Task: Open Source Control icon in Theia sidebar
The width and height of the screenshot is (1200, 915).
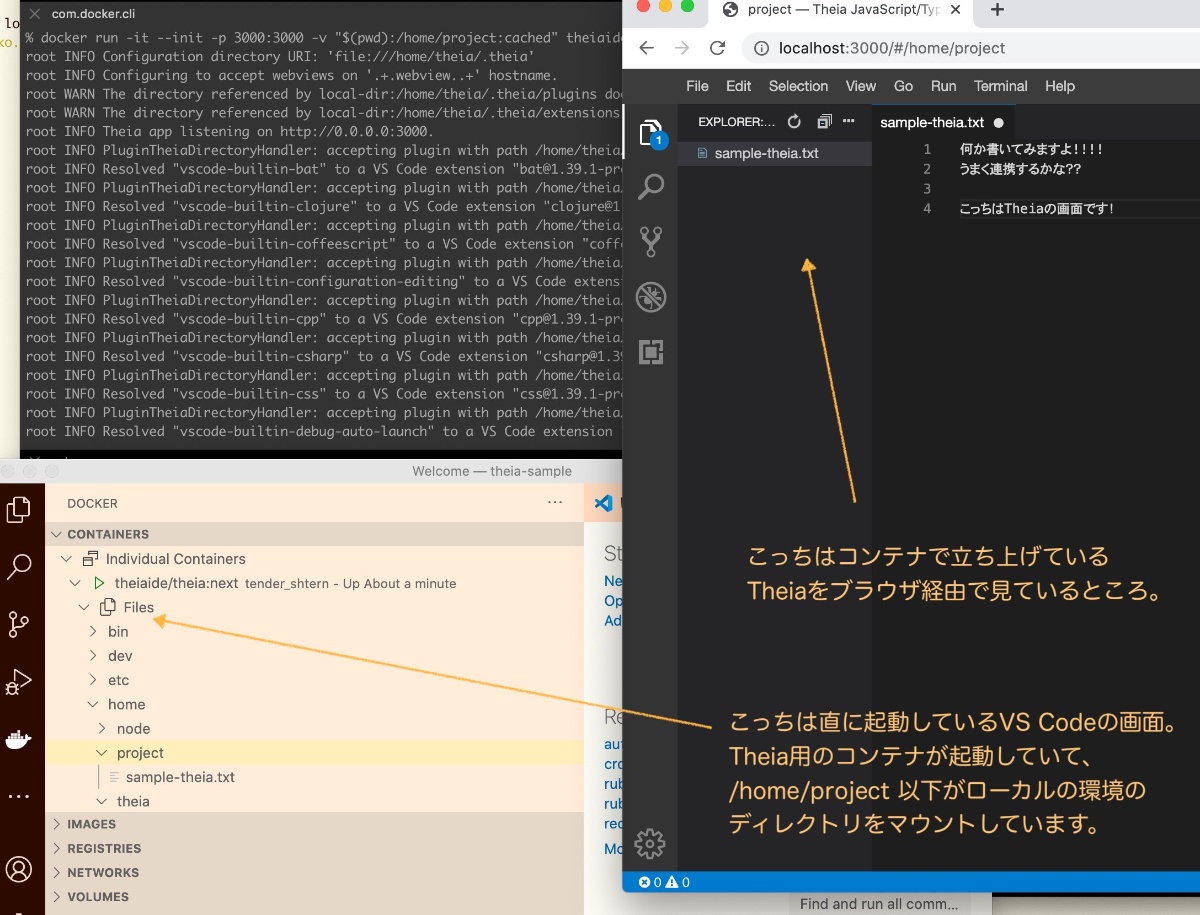Action: click(x=651, y=241)
